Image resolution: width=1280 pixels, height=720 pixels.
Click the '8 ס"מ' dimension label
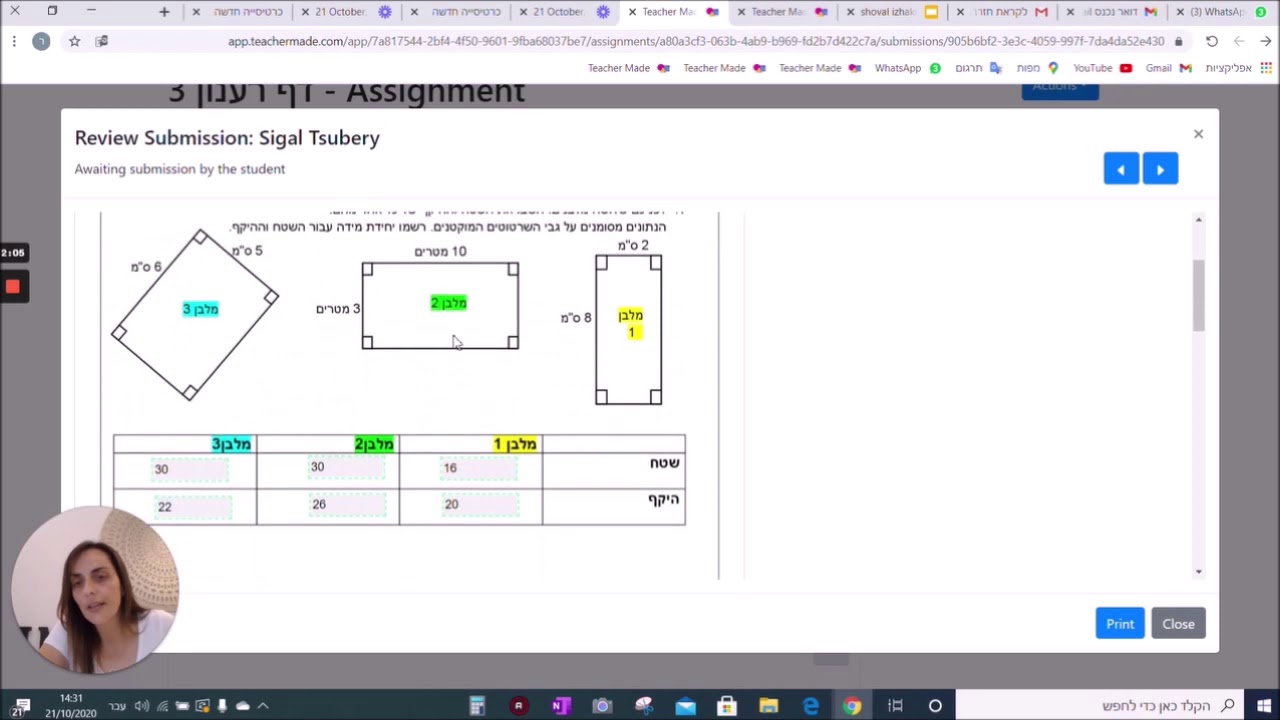576,317
